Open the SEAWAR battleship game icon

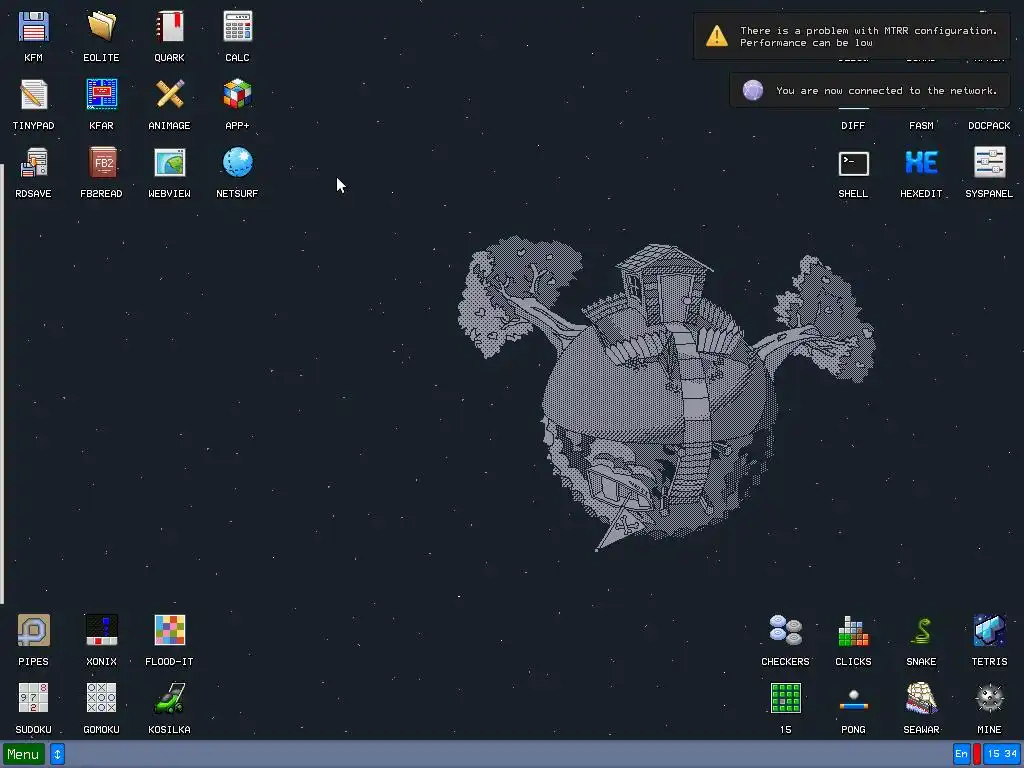tap(921, 699)
